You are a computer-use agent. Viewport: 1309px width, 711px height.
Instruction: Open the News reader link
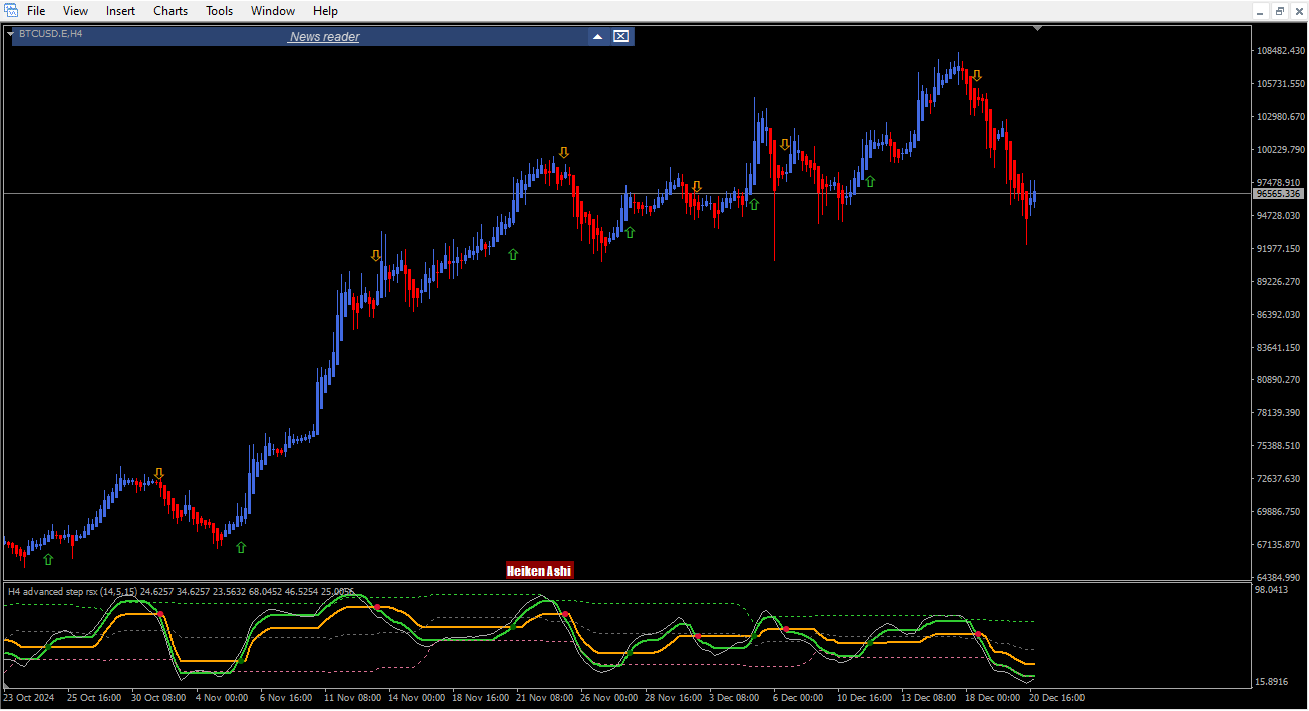[324, 37]
